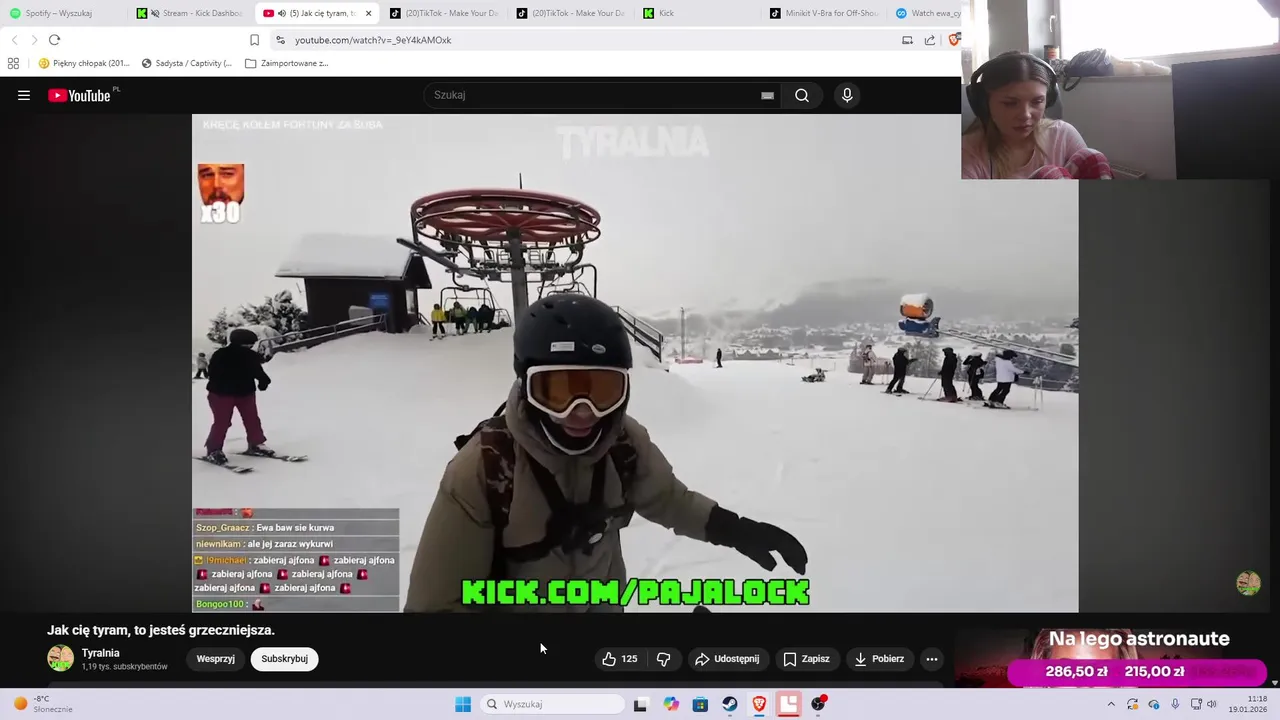The height and width of the screenshot is (720, 1280).
Task: Open the YouTube hamburger guide menu
Action: (x=24, y=95)
